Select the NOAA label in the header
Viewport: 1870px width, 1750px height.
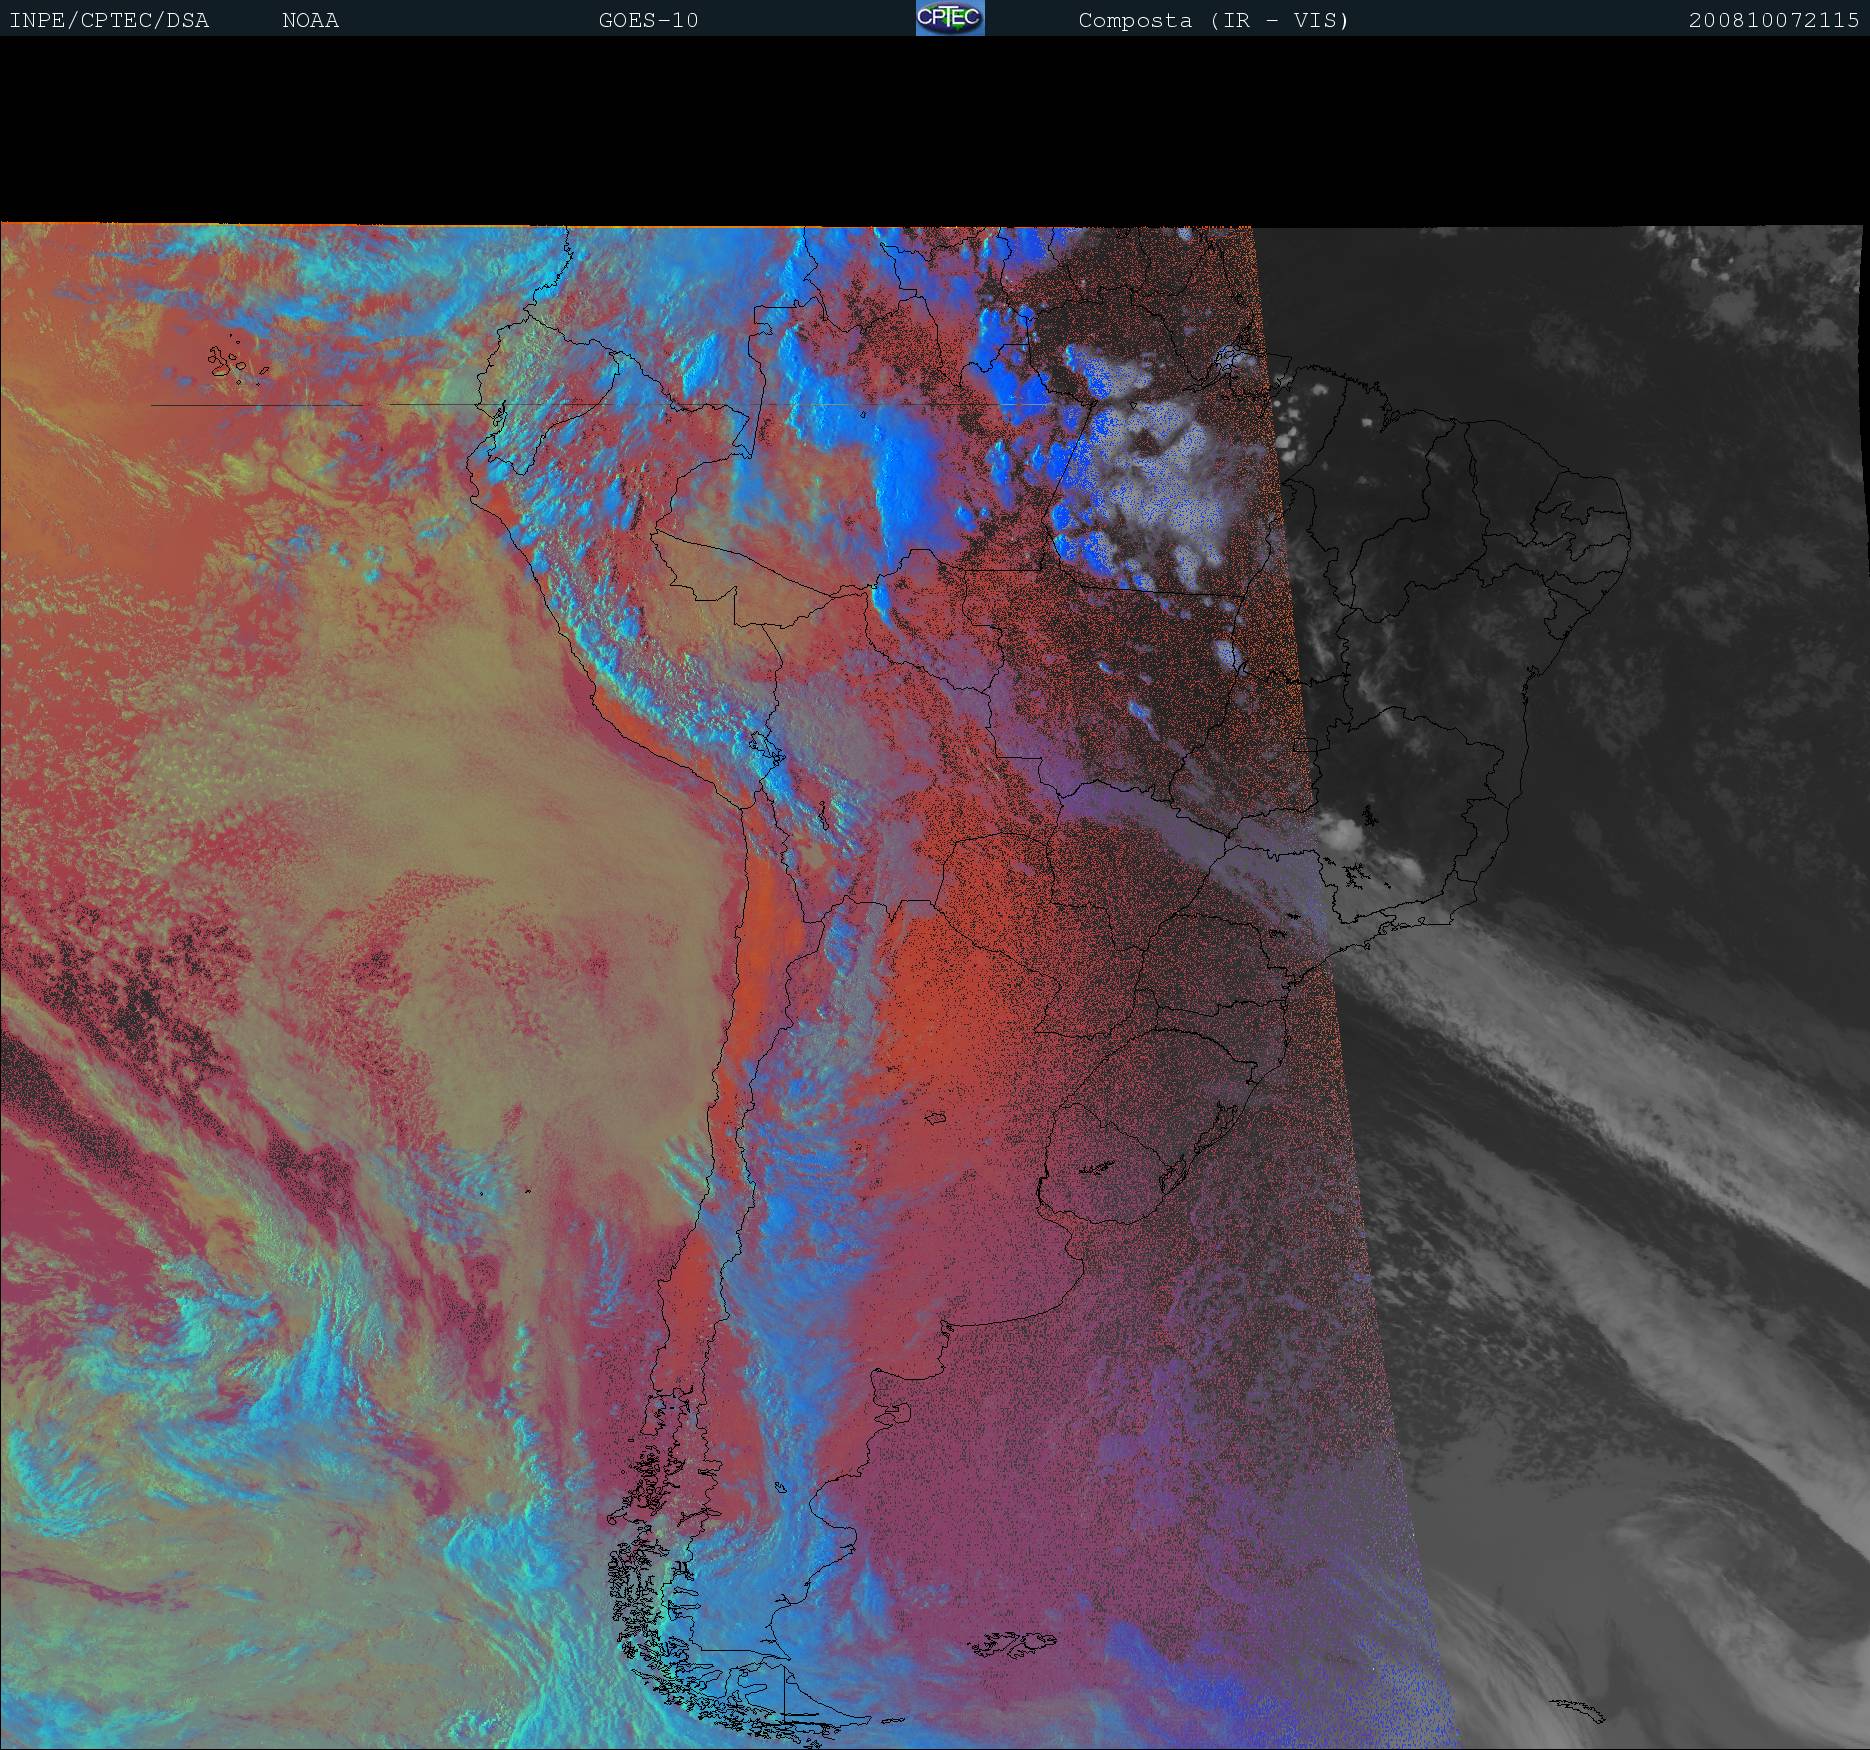pyautogui.click(x=310, y=20)
